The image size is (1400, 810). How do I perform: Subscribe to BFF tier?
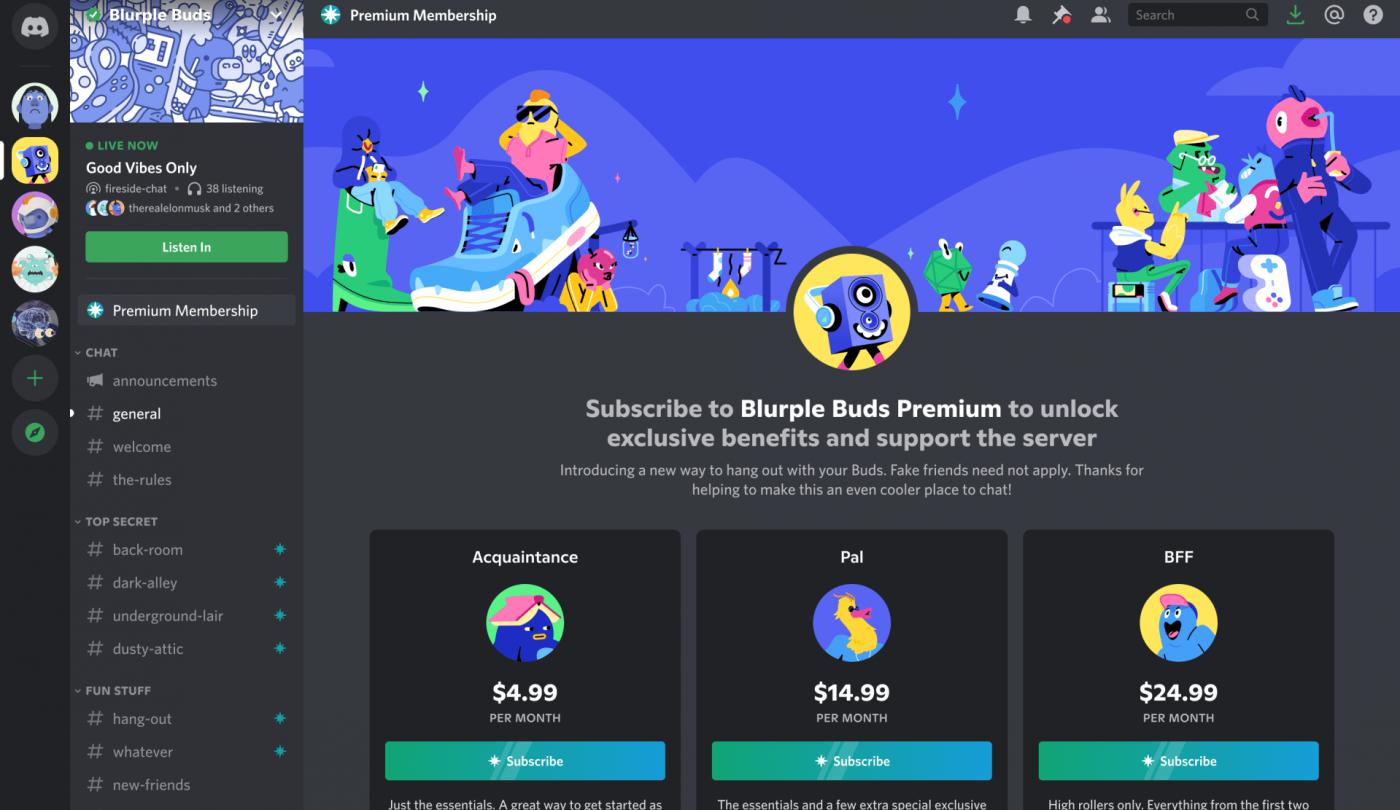coord(1178,761)
